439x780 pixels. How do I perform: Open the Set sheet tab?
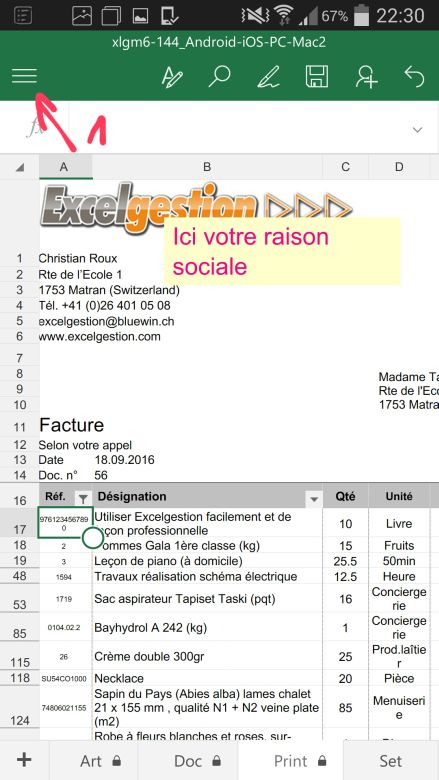pyautogui.click(x=391, y=761)
